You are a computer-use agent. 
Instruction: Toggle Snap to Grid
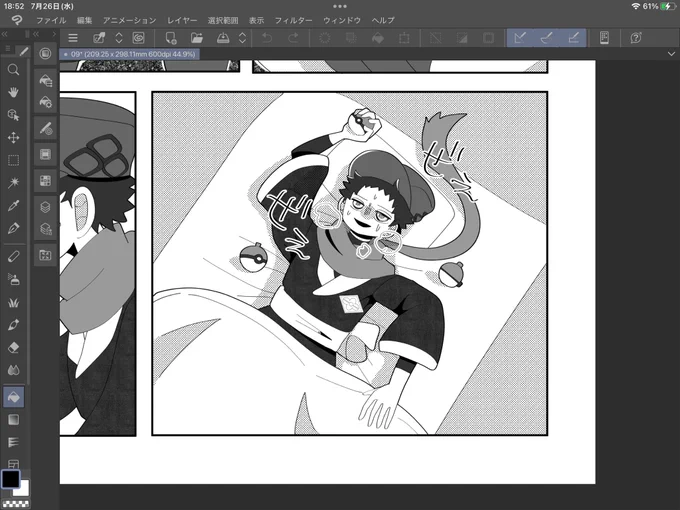[x=573, y=38]
